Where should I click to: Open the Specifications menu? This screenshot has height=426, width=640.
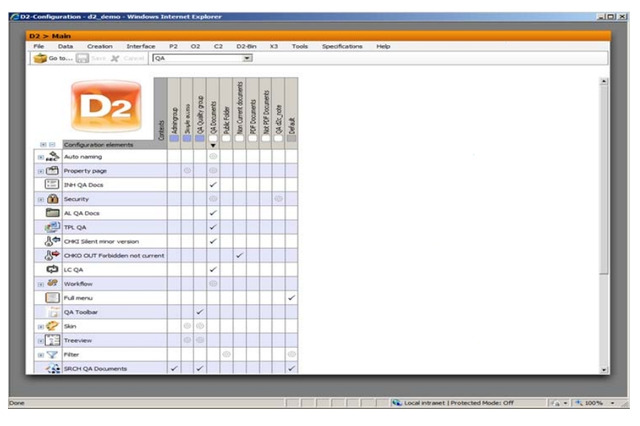(x=342, y=46)
